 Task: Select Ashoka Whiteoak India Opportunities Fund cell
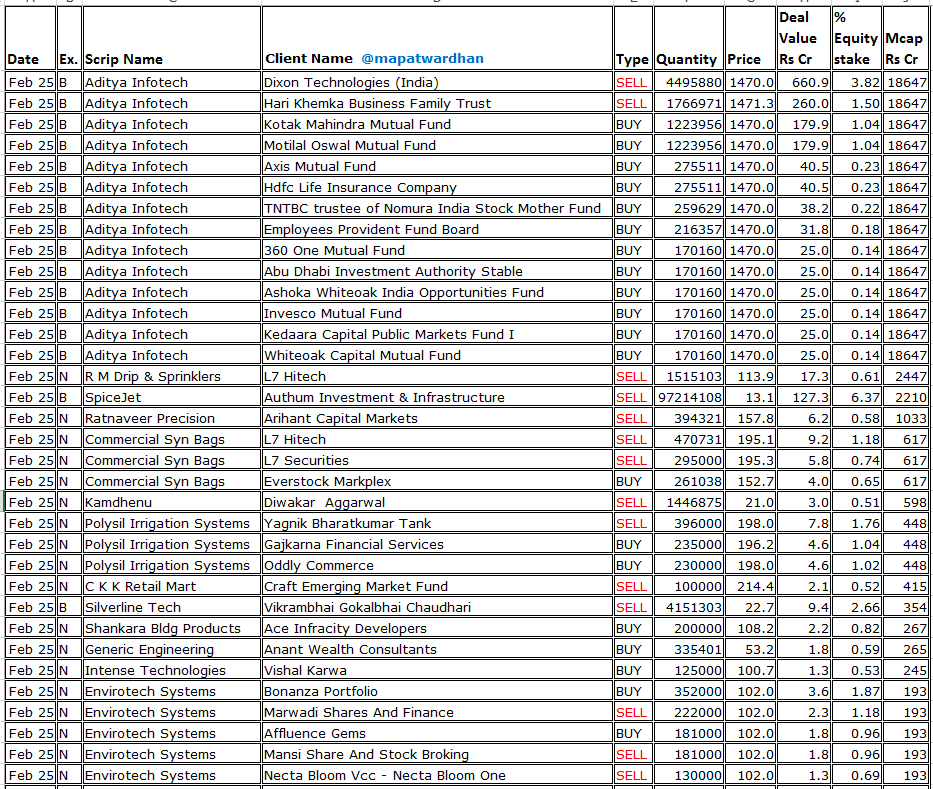point(437,292)
